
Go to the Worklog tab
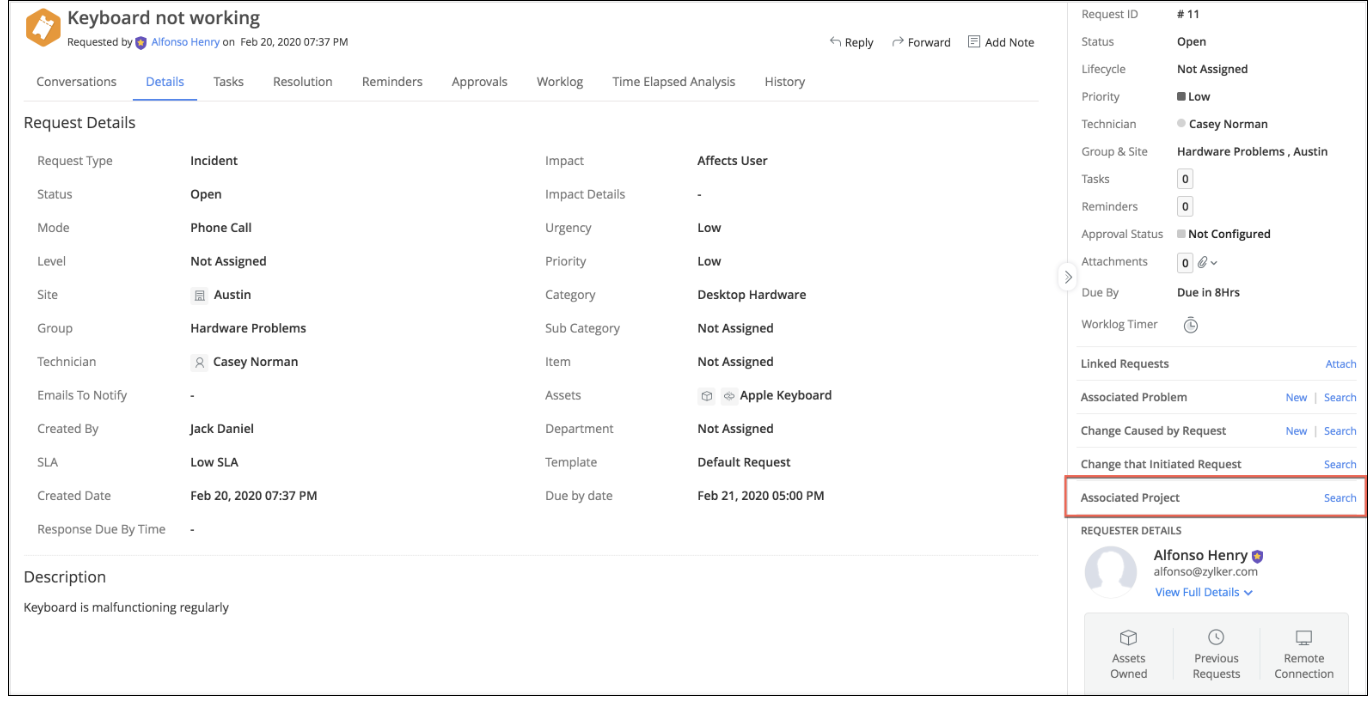tap(559, 82)
